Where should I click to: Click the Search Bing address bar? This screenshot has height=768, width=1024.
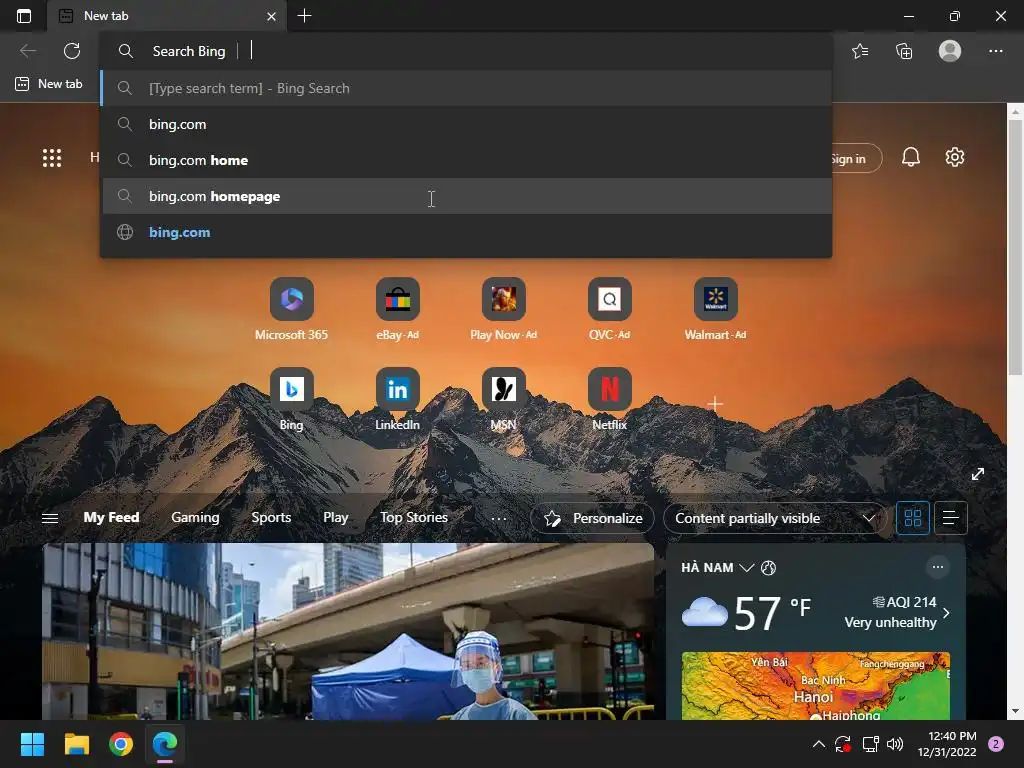tap(467, 51)
